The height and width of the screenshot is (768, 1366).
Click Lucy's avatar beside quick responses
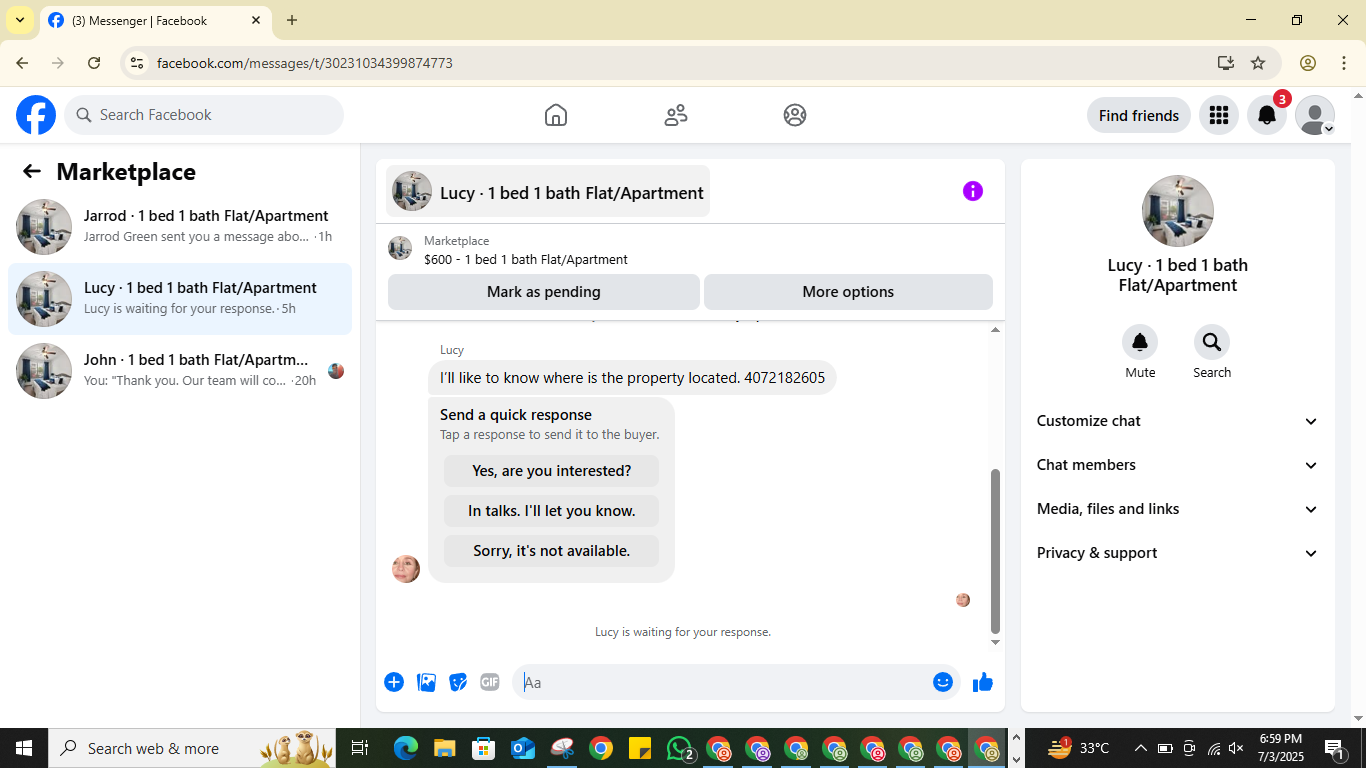pyautogui.click(x=406, y=569)
